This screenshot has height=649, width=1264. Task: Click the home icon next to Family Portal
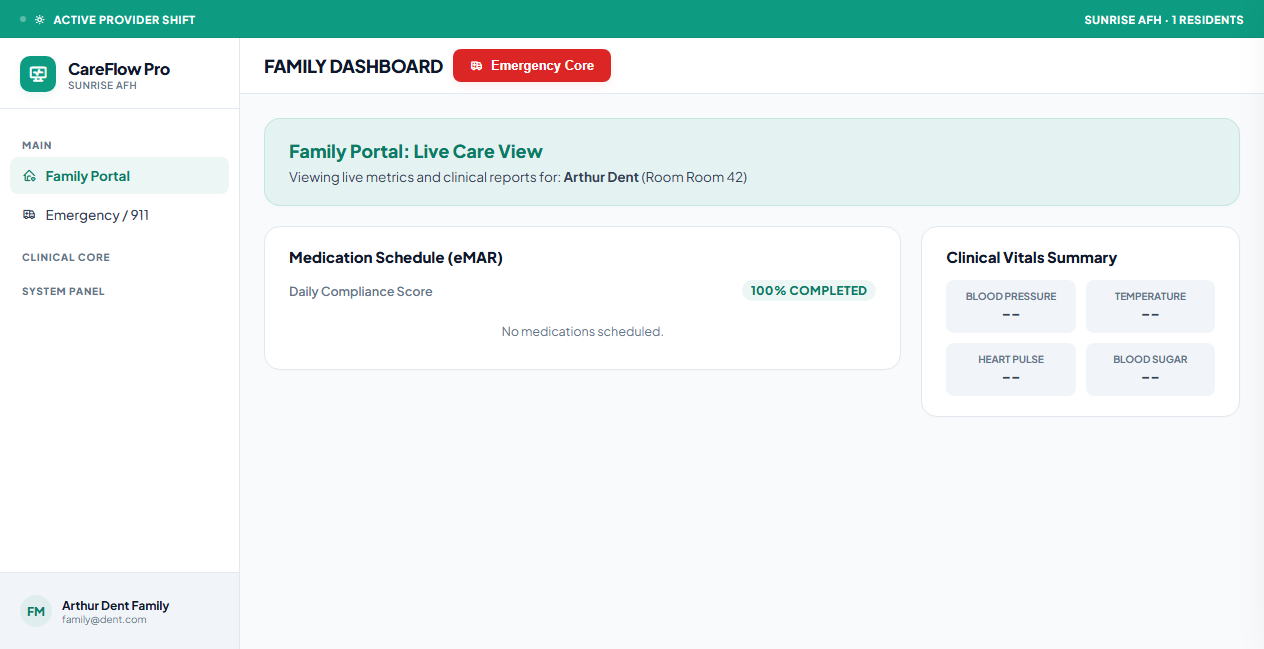tap(29, 176)
